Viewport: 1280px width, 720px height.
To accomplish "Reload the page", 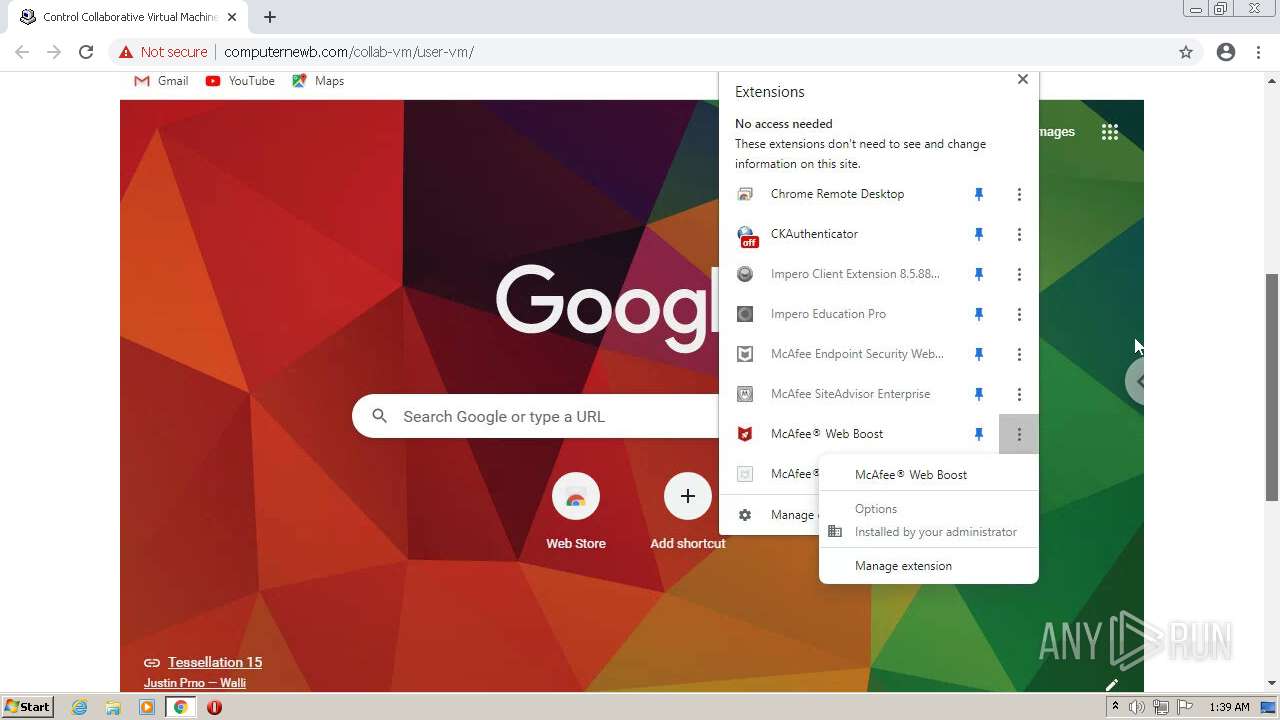I will tap(86, 52).
